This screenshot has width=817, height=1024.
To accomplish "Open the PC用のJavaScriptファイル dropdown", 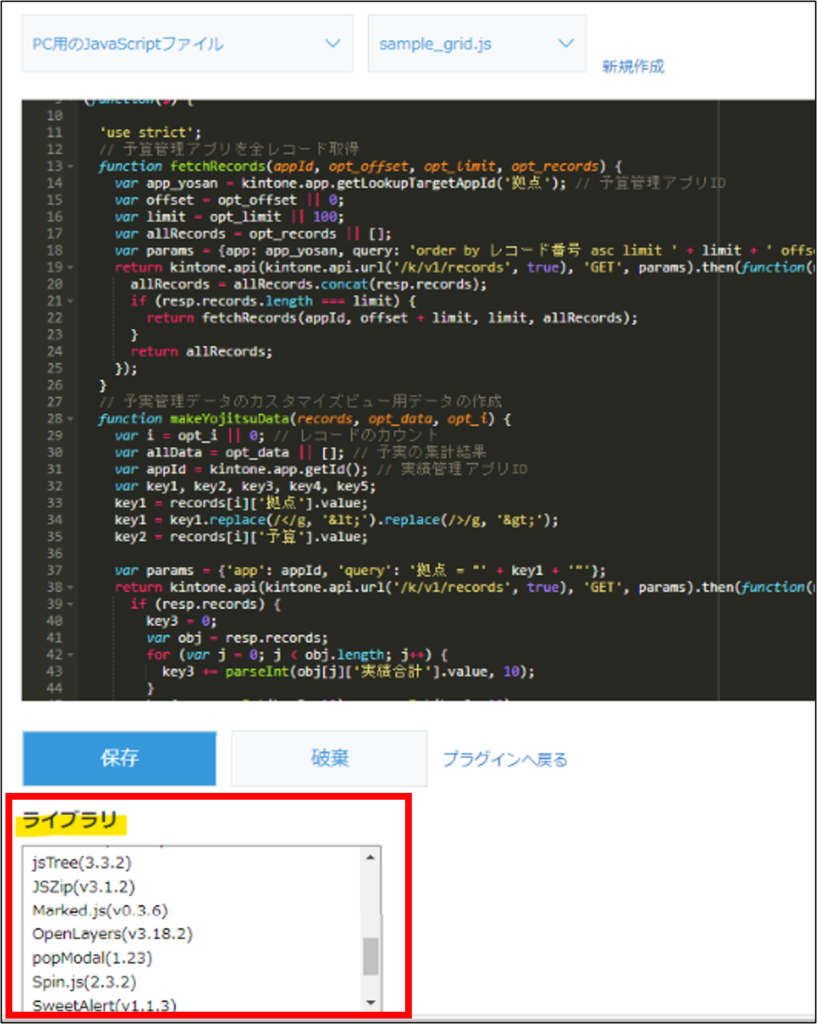I will (186, 44).
